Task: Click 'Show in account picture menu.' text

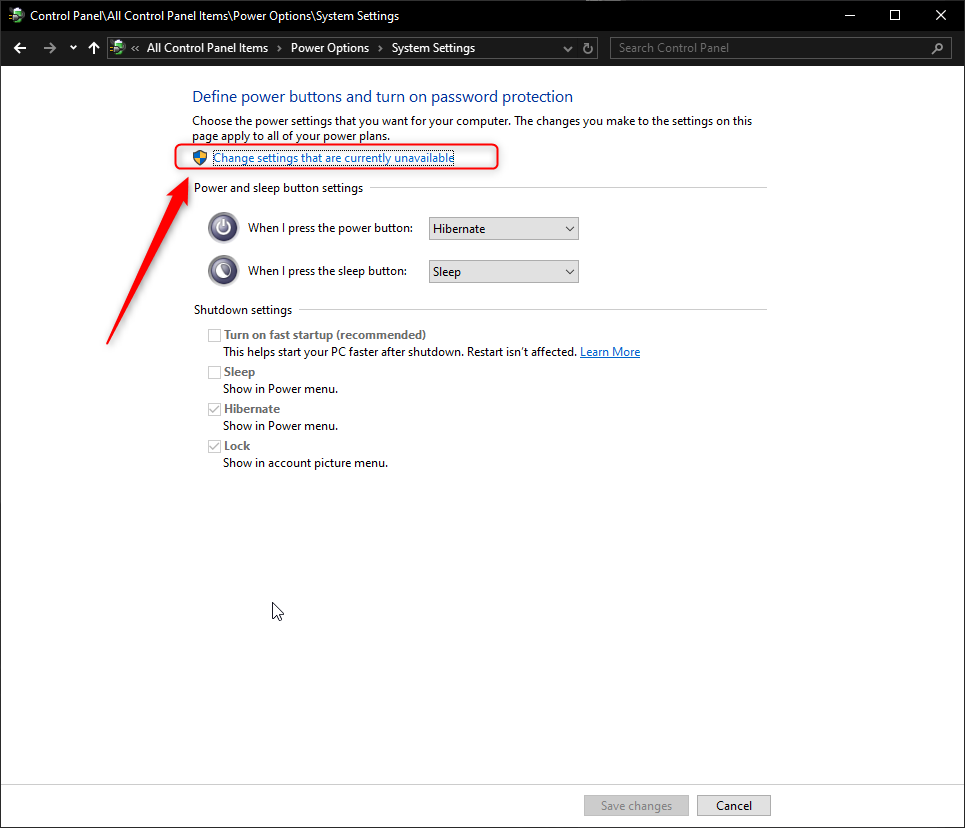Action: pos(305,463)
